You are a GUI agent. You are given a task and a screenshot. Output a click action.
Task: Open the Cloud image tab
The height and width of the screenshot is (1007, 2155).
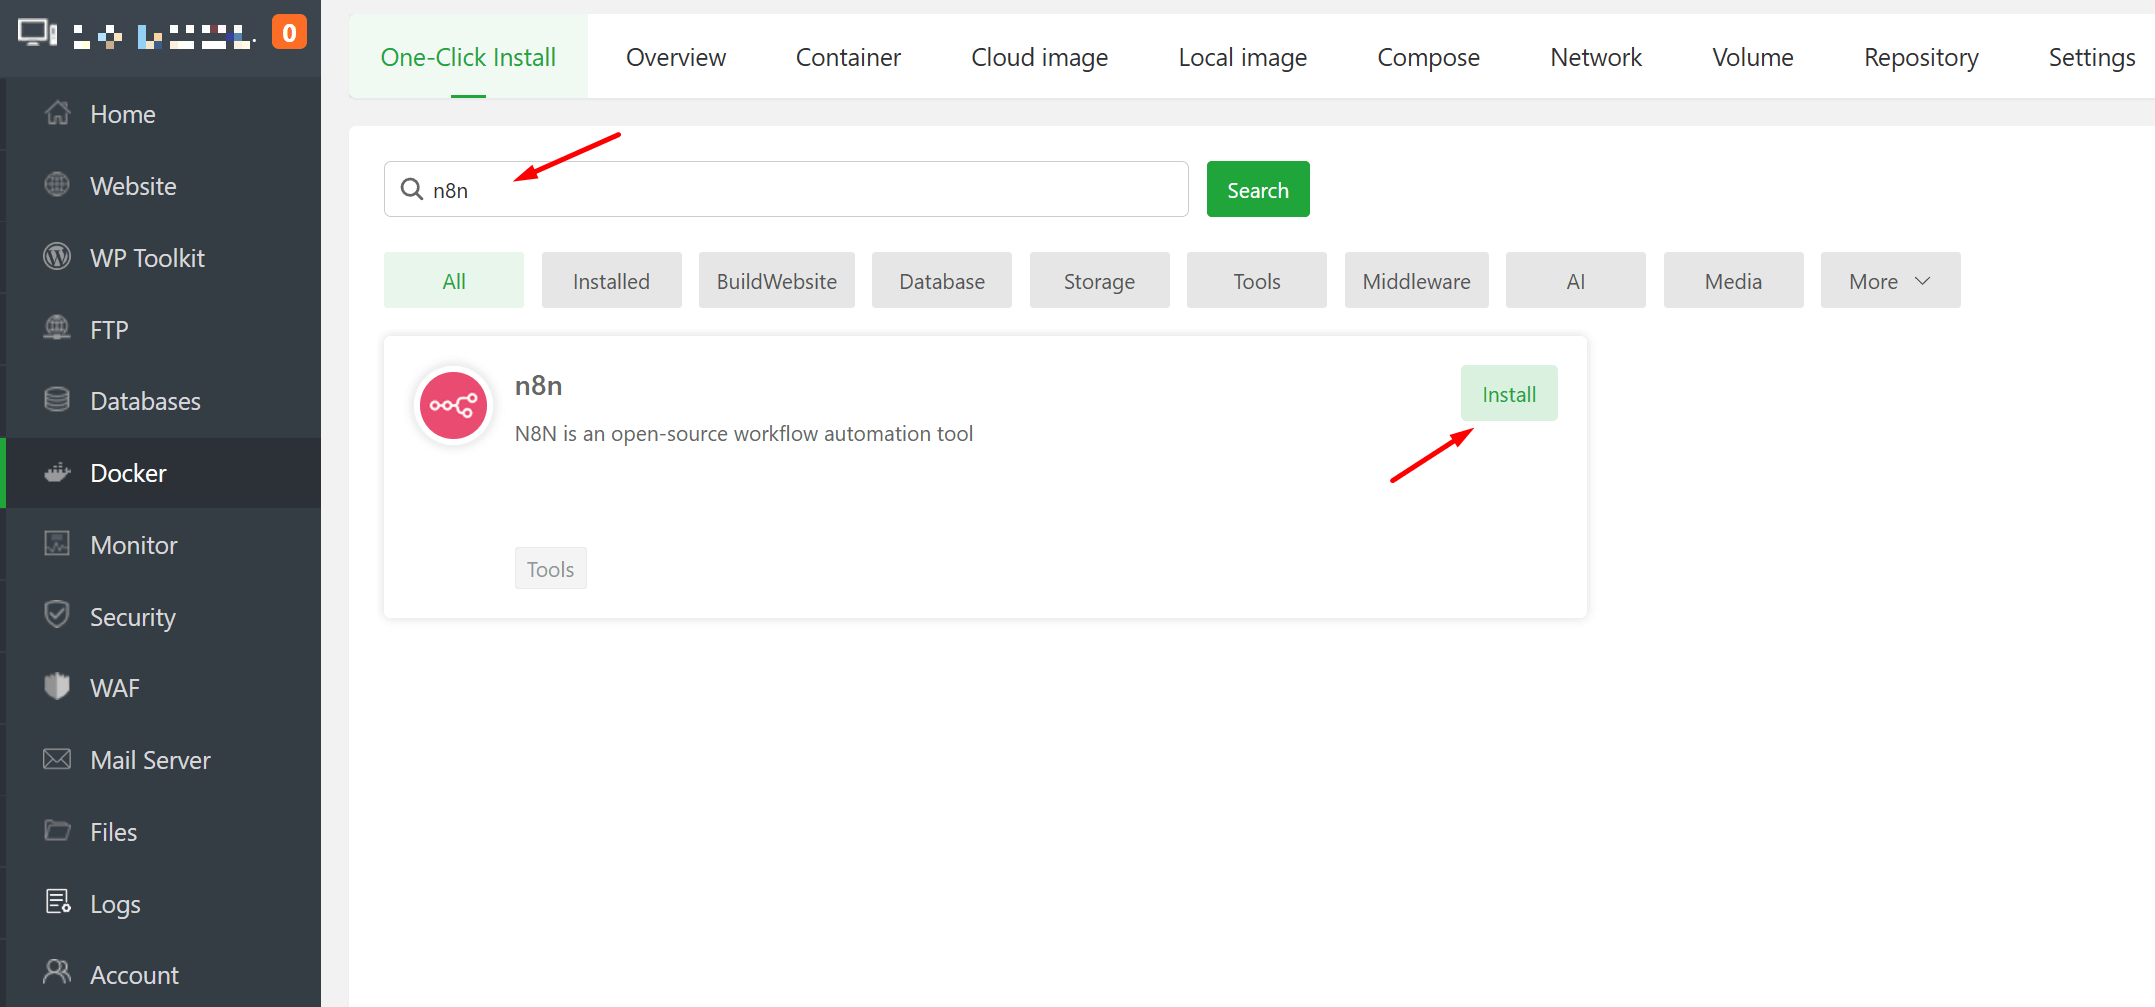coord(1039,57)
